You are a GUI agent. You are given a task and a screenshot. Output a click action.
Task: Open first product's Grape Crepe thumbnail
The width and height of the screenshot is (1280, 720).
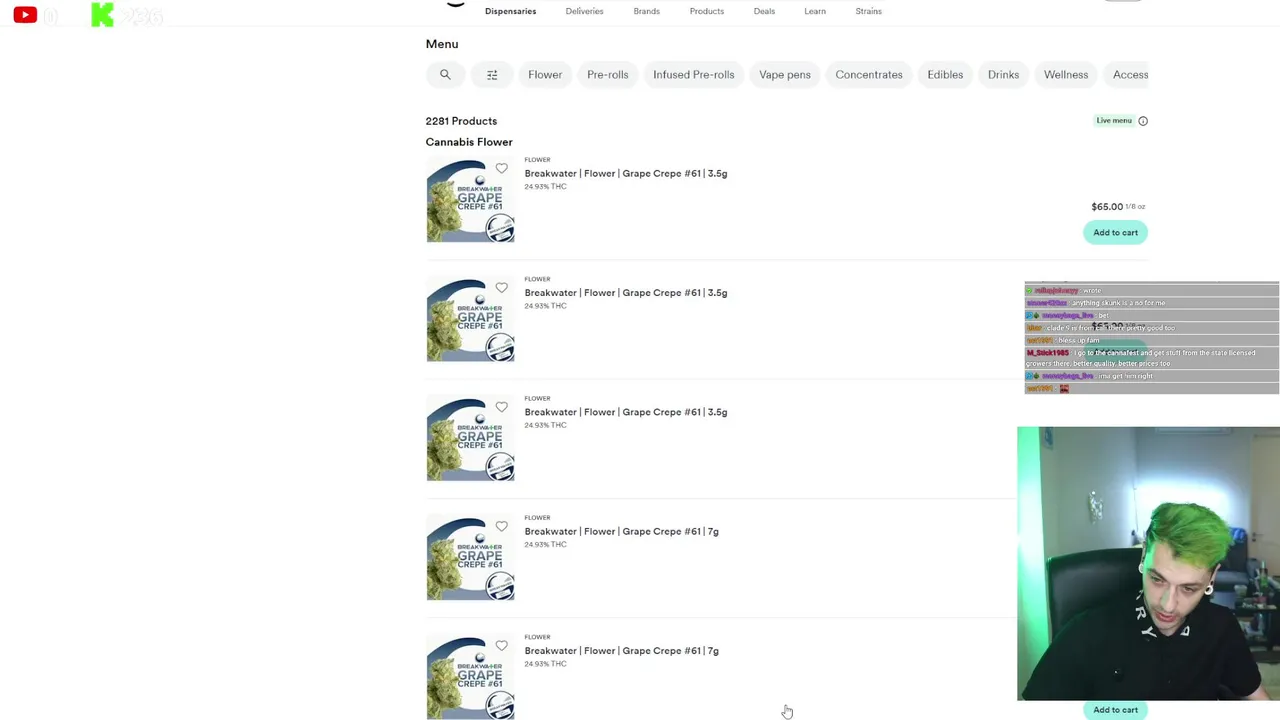pos(470,200)
